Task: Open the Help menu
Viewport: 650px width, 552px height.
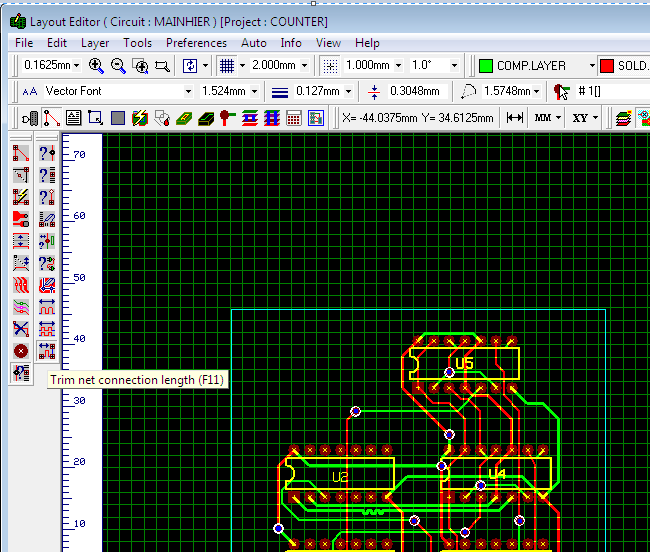Action: (x=367, y=43)
